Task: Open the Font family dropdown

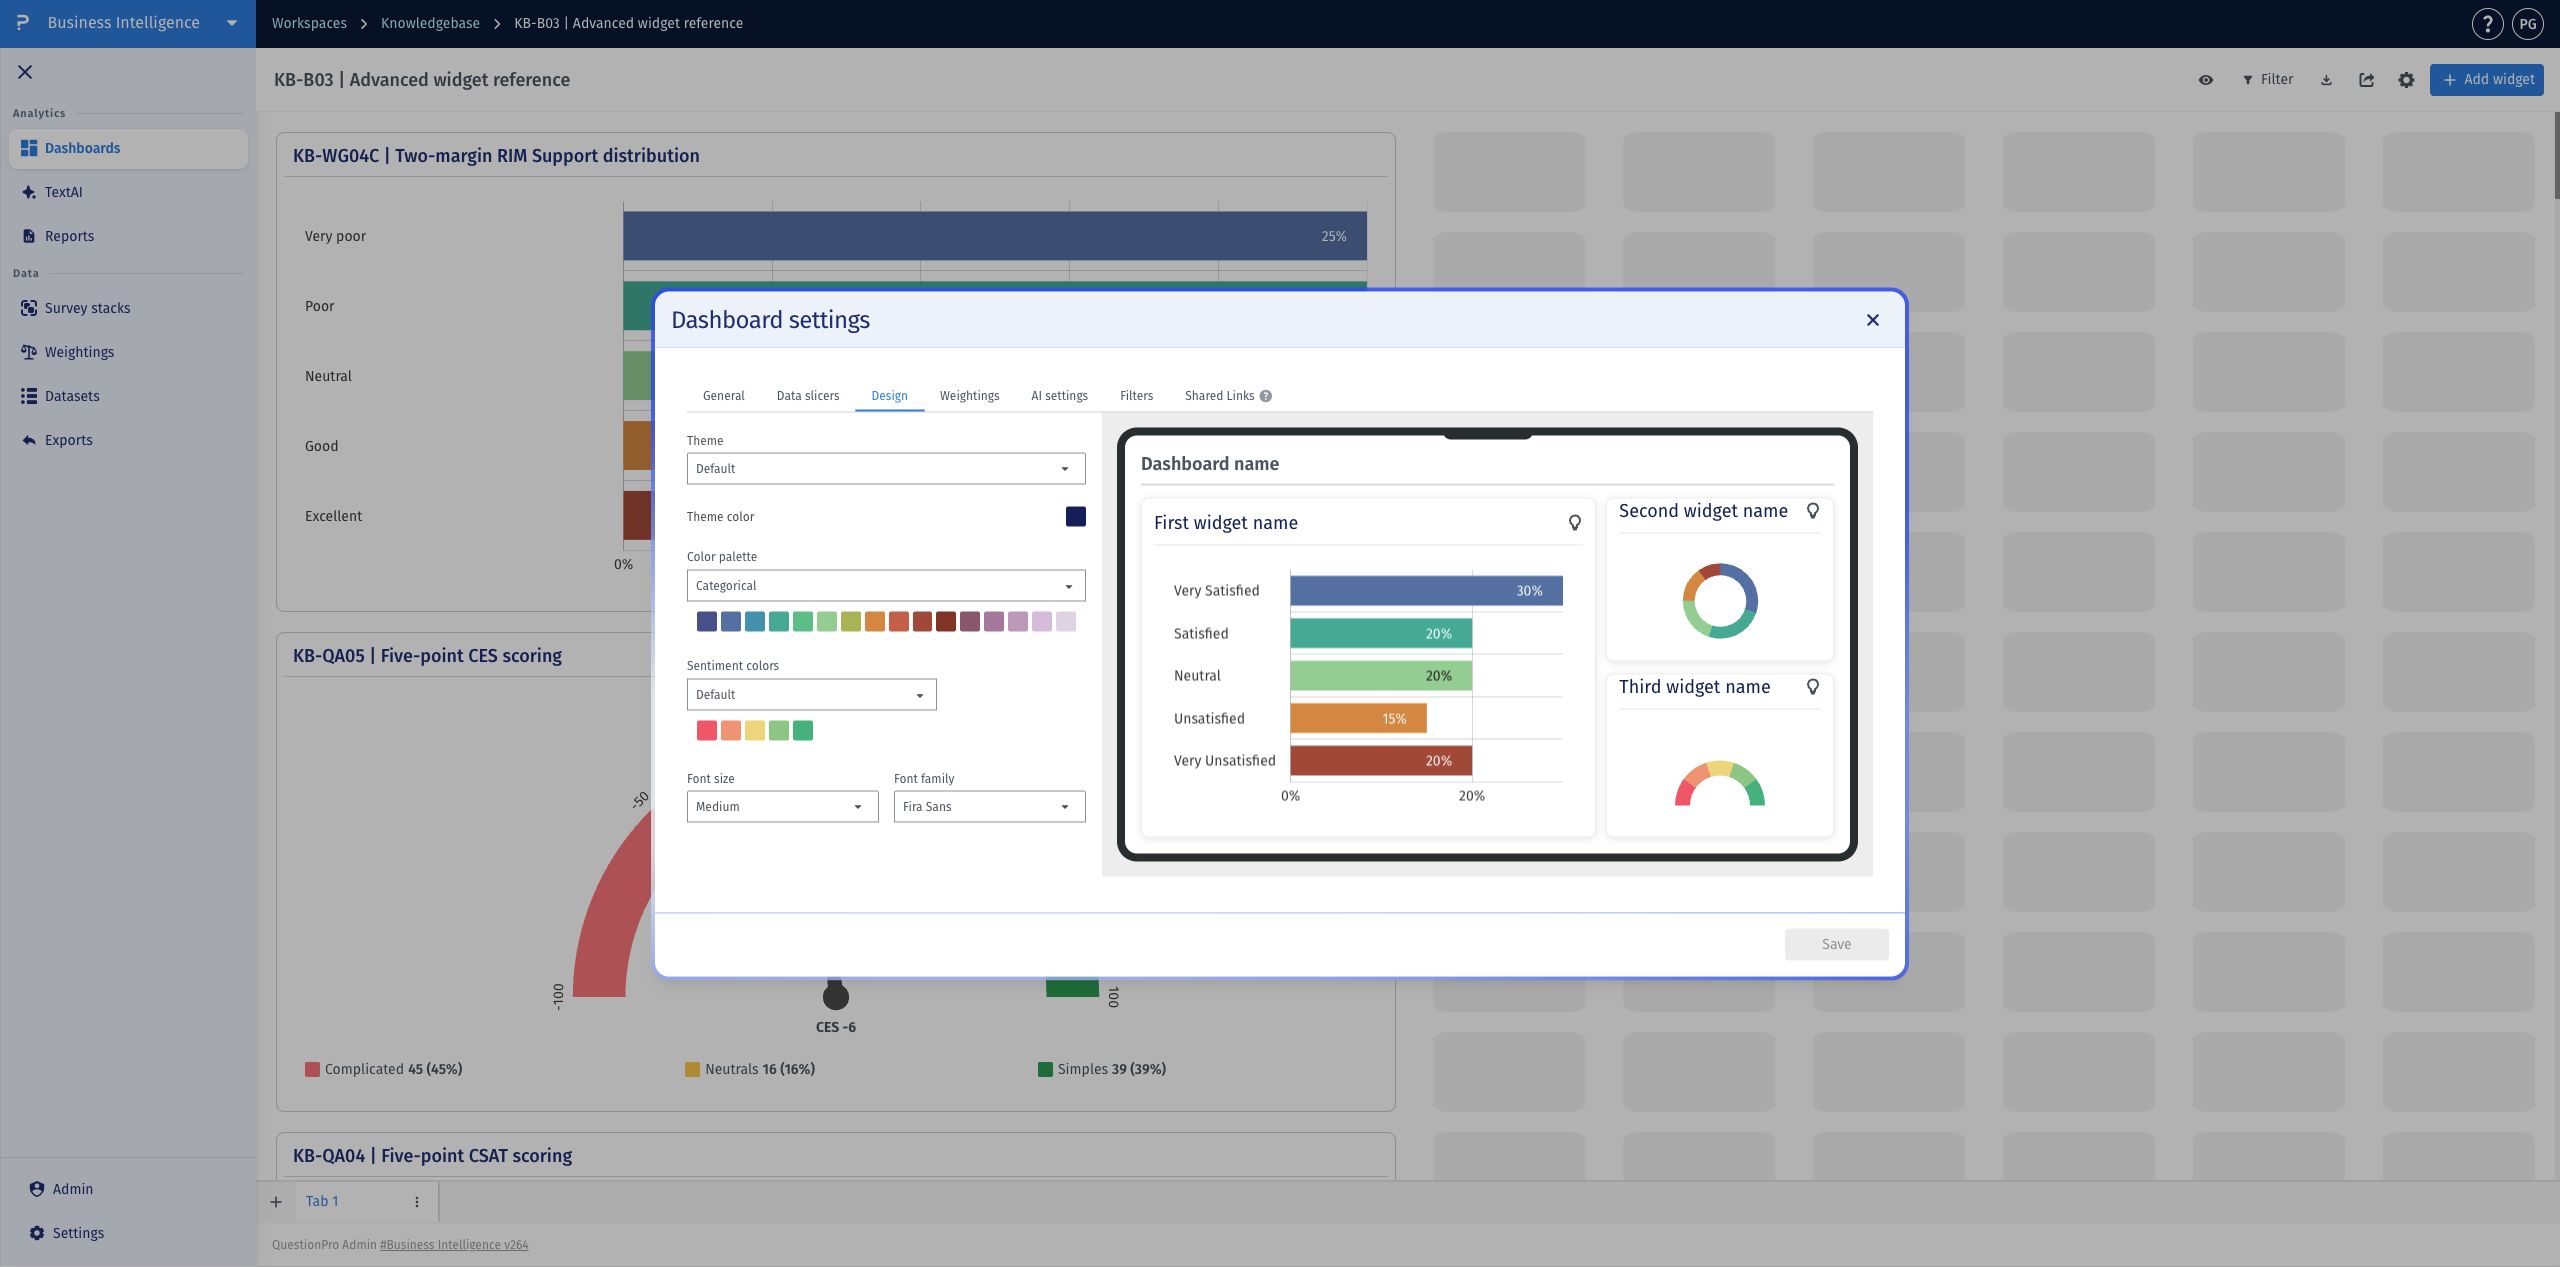Action: (x=989, y=807)
